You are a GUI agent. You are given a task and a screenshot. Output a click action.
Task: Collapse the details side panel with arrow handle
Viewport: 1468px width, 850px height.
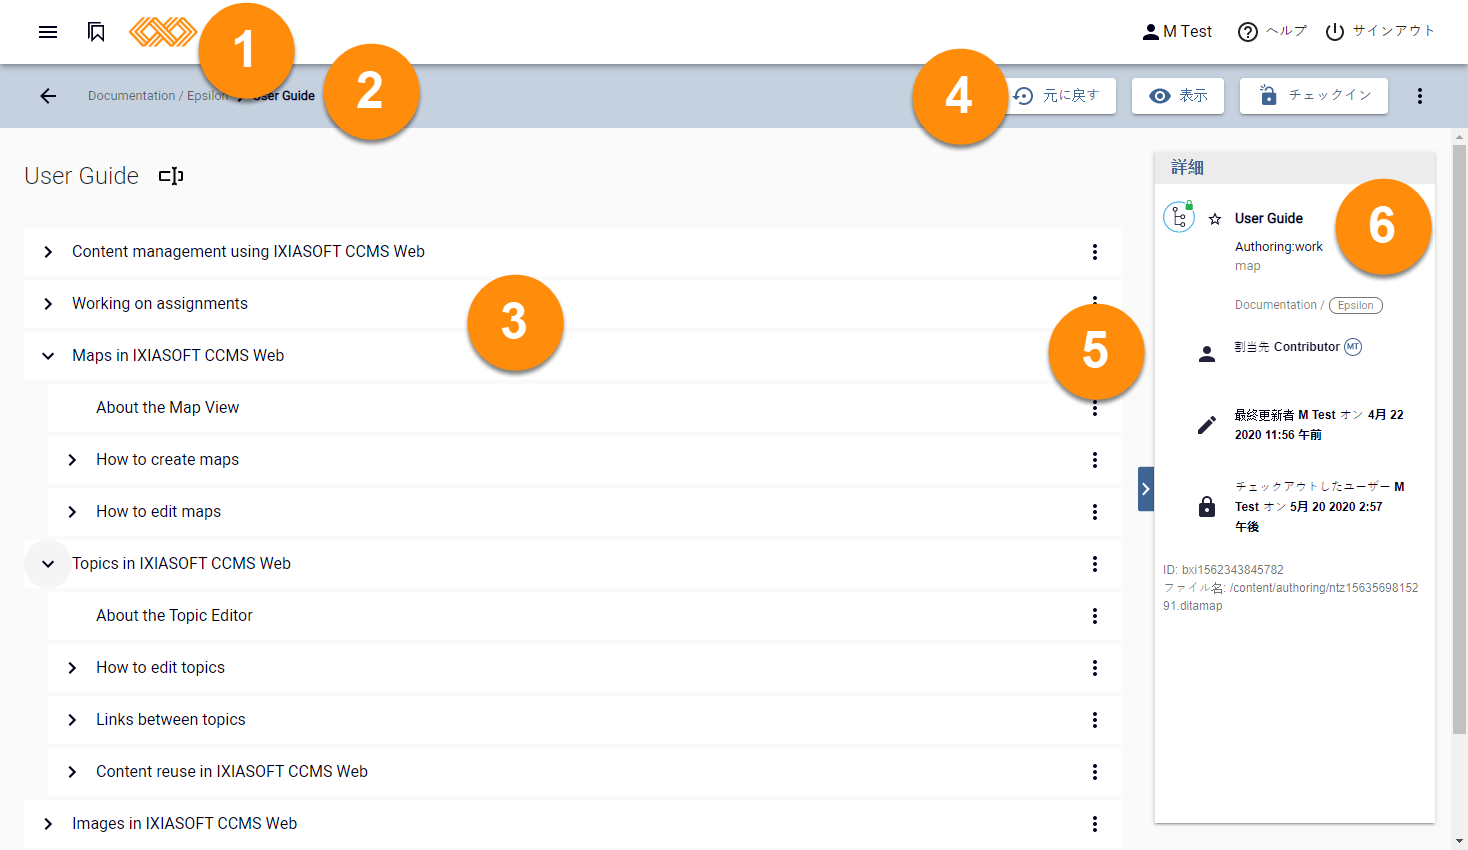[x=1146, y=489]
